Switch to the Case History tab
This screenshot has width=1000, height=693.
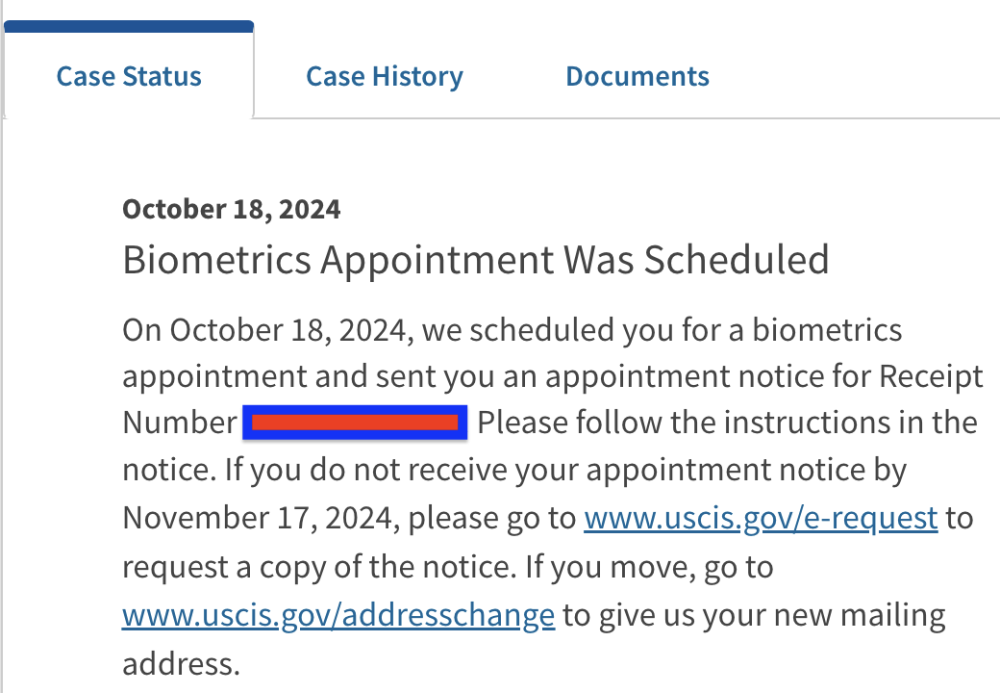tap(385, 77)
